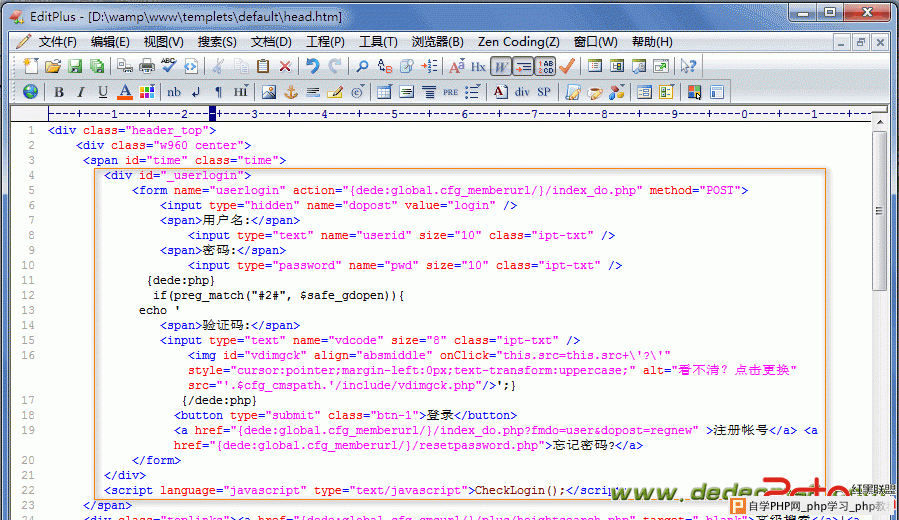Set font color with red A
The height and width of the screenshot is (520, 899).
pyautogui.click(x=124, y=92)
